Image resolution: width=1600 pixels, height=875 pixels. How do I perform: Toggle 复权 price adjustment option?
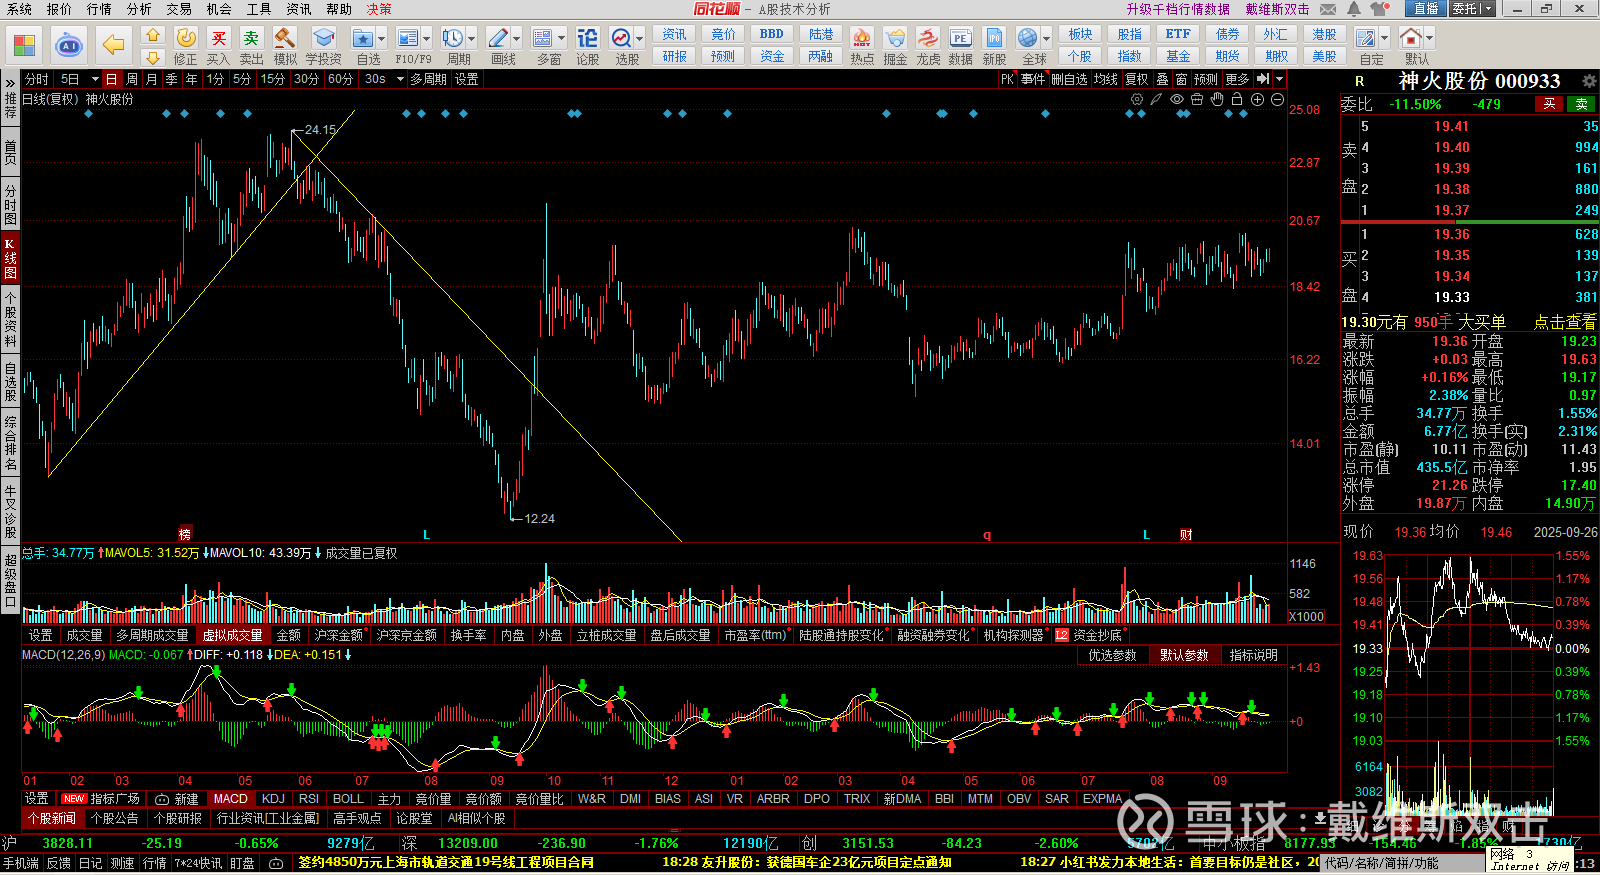point(1137,79)
